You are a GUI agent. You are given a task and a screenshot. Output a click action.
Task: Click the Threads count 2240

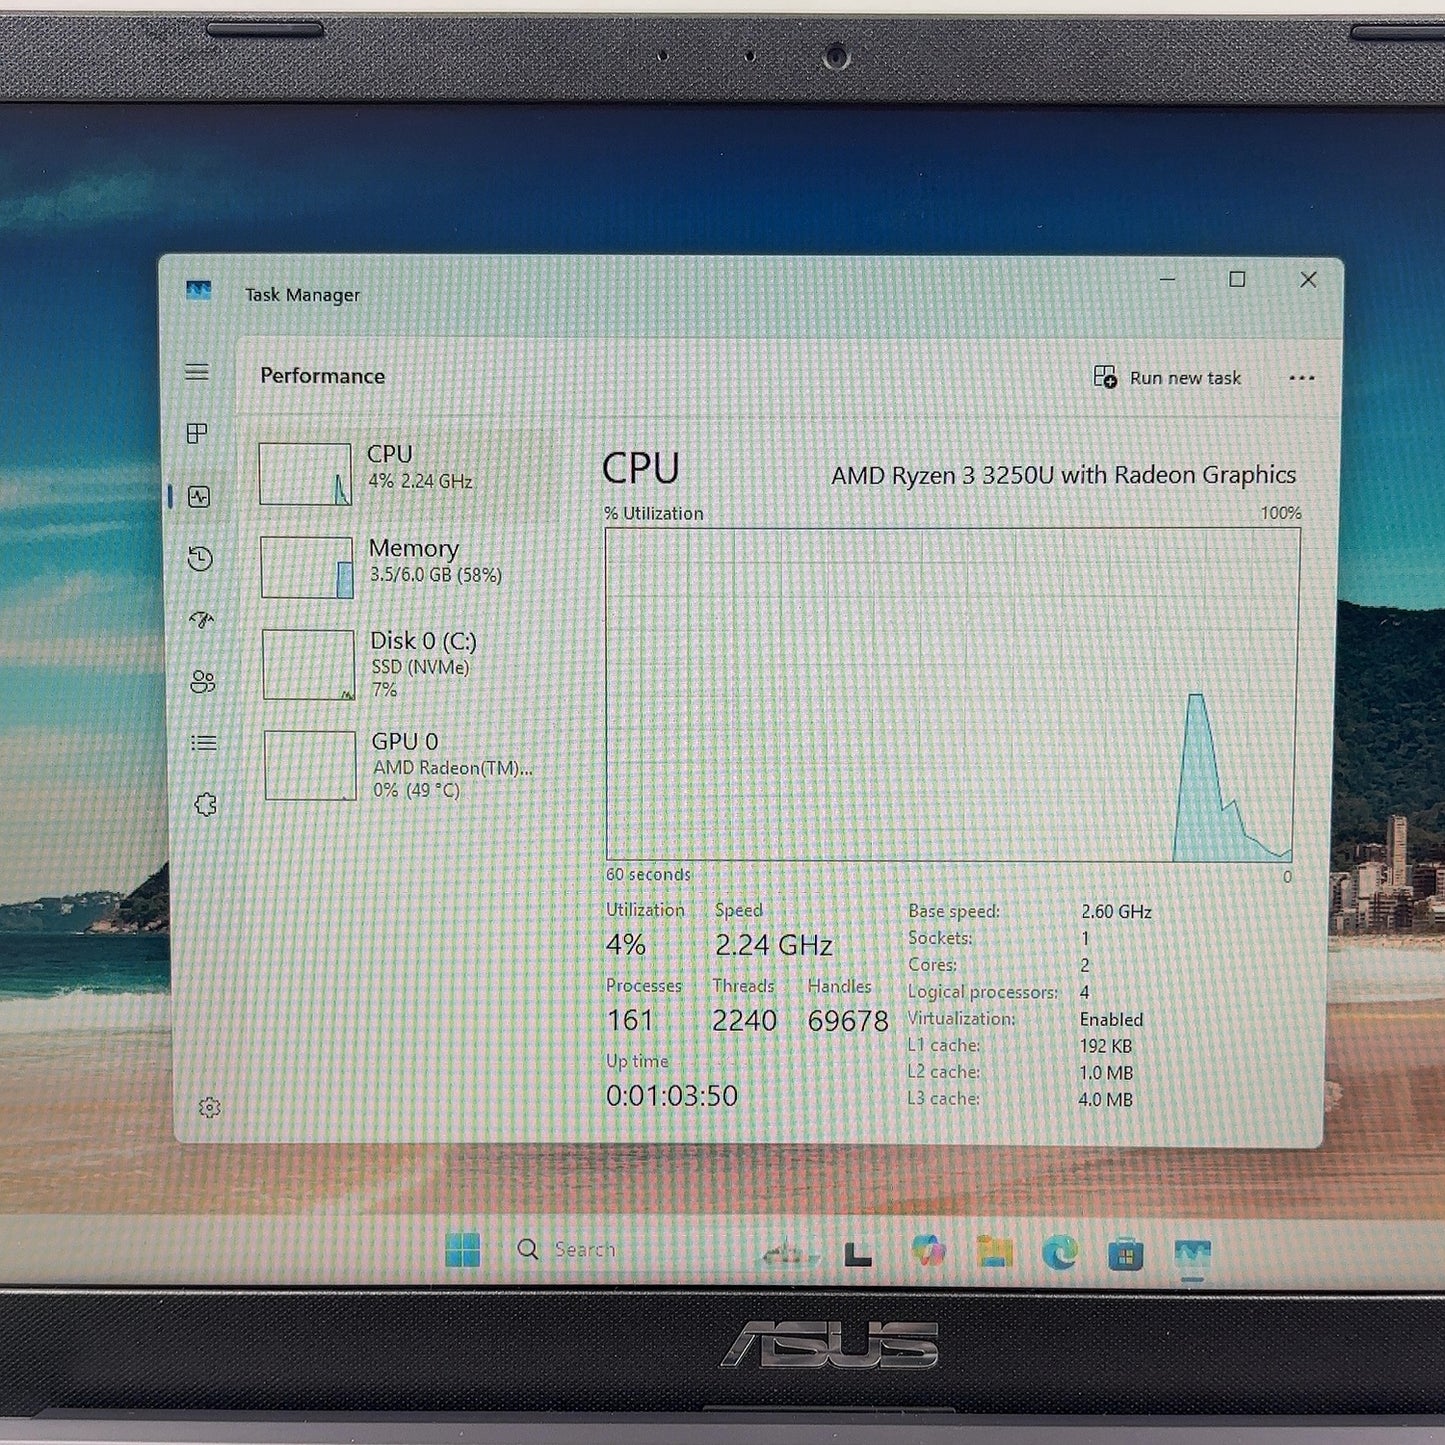pos(744,1020)
